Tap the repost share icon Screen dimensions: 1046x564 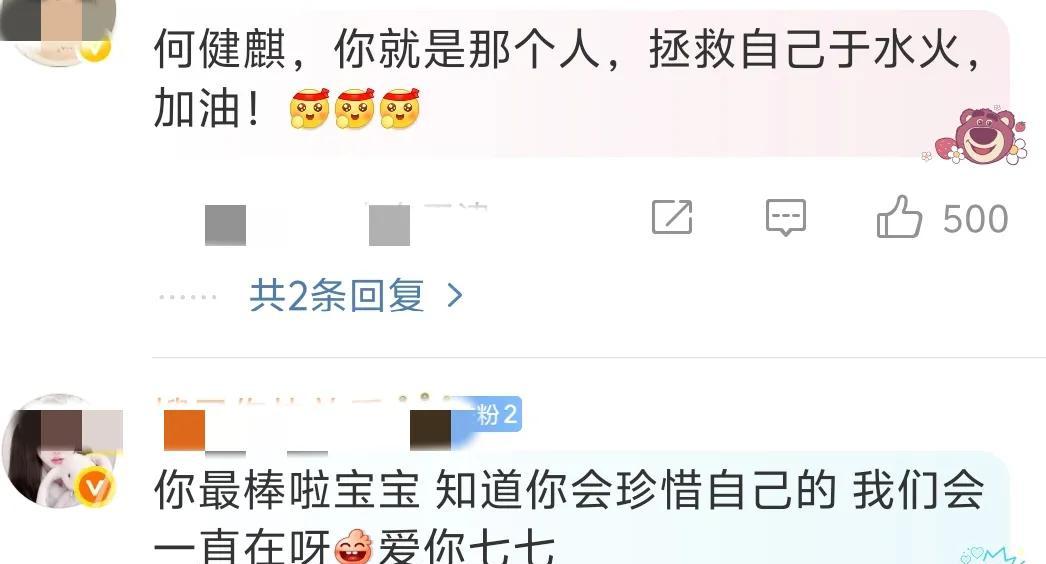(x=672, y=216)
